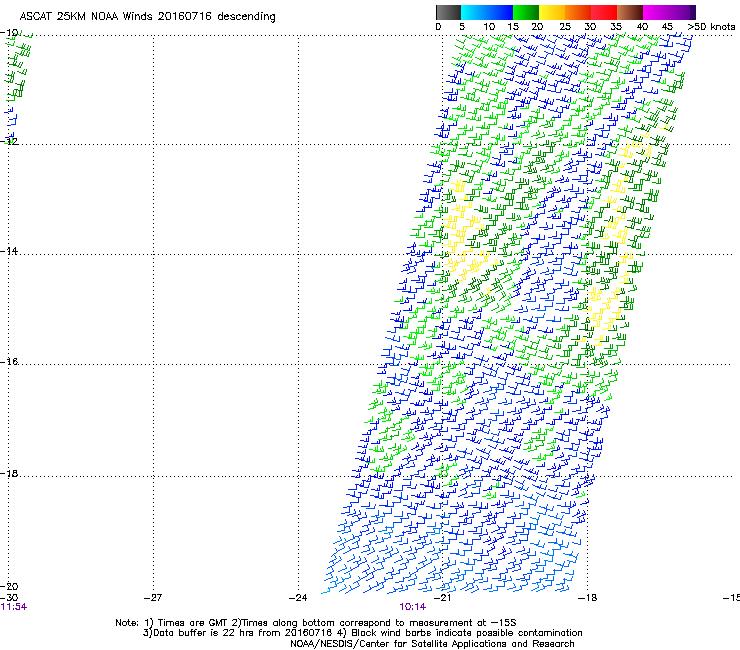Click the -12 latitude axis label
The image size is (740, 650).
(9, 141)
